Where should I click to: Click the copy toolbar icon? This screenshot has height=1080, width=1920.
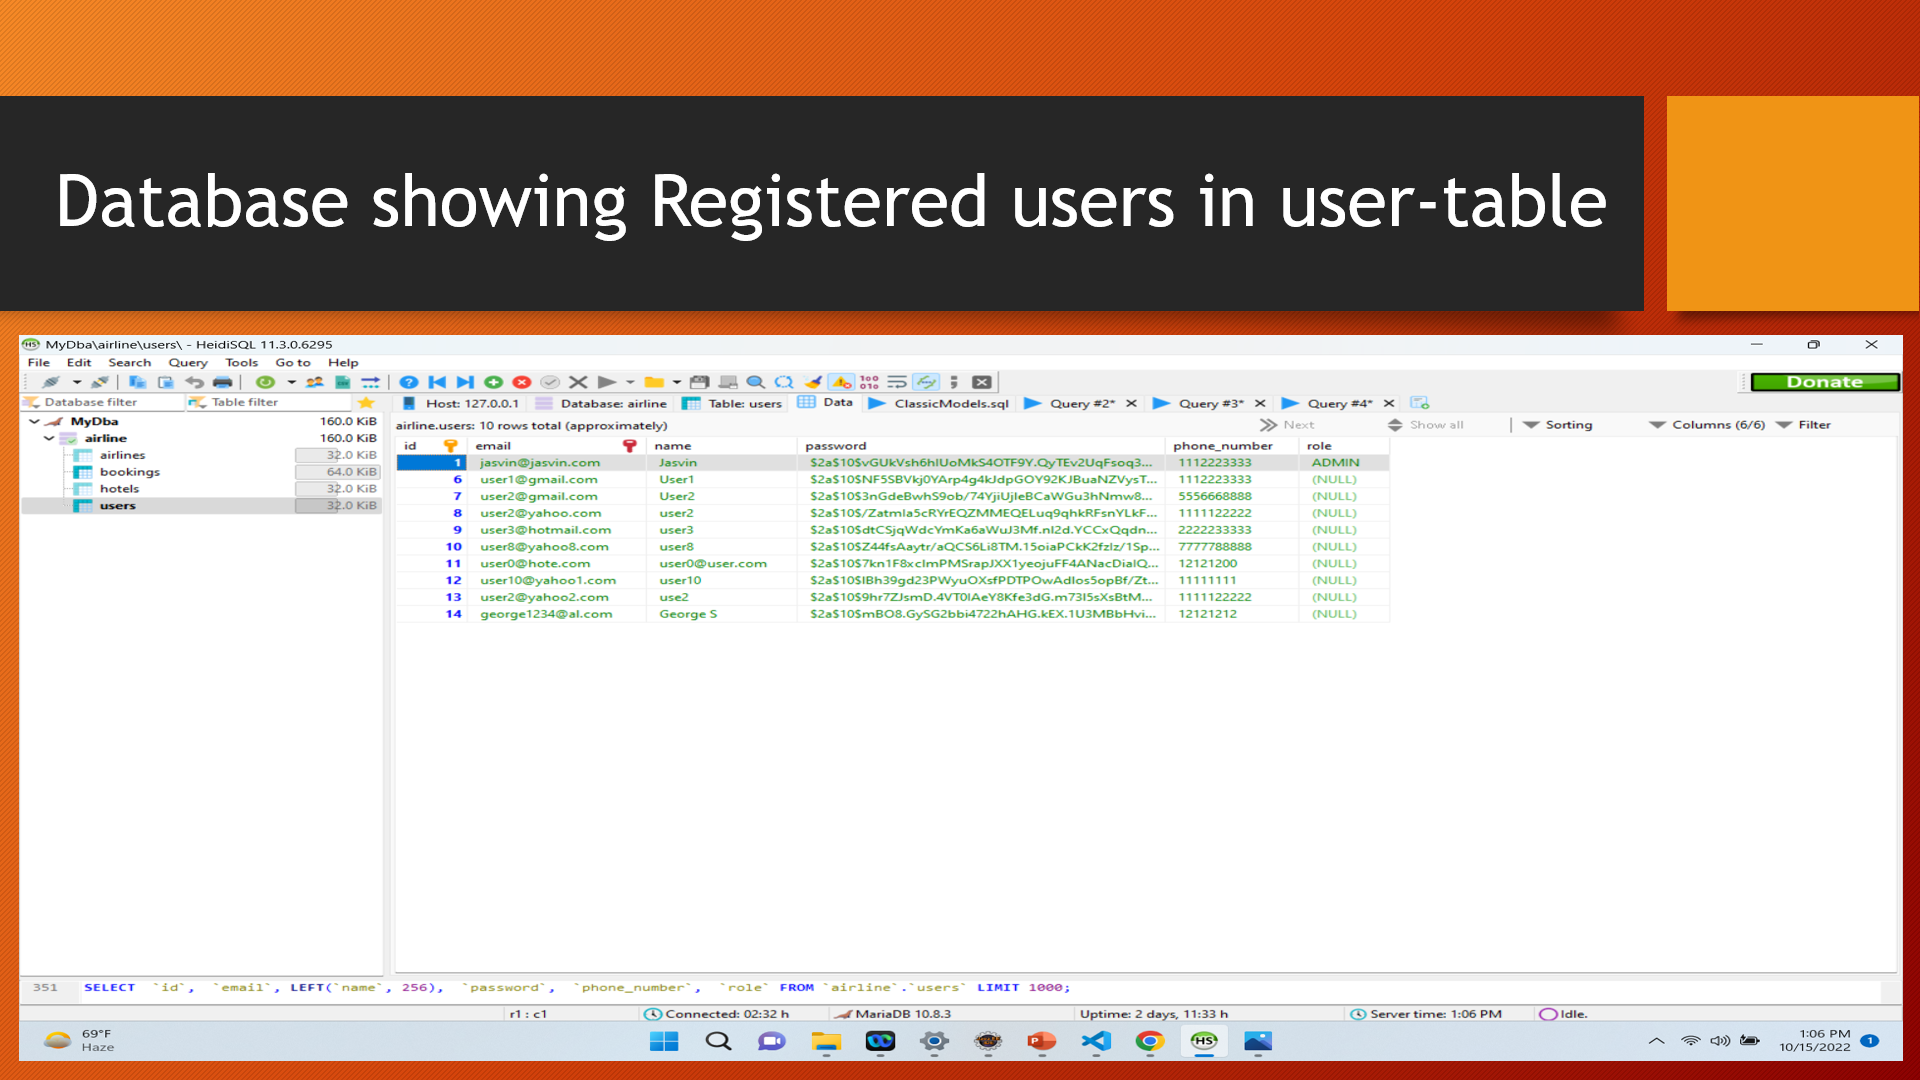pyautogui.click(x=137, y=382)
